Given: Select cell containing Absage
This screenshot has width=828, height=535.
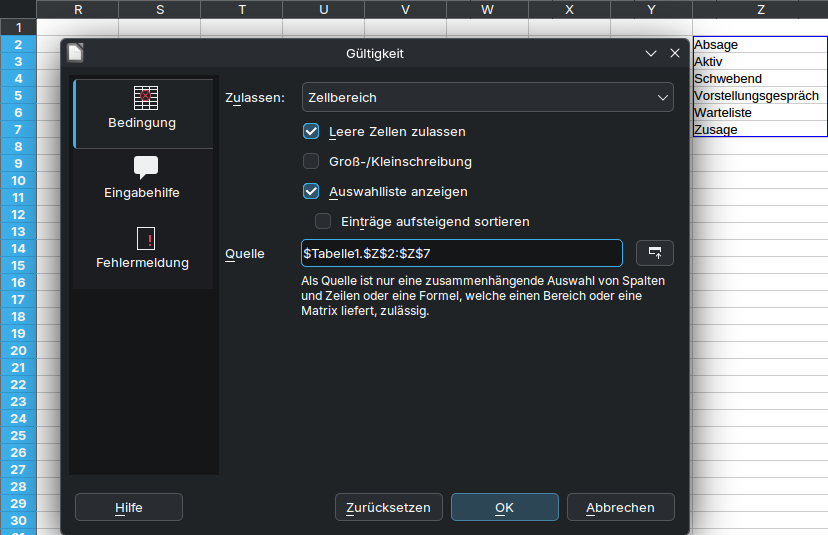Looking at the screenshot, I should [x=760, y=45].
